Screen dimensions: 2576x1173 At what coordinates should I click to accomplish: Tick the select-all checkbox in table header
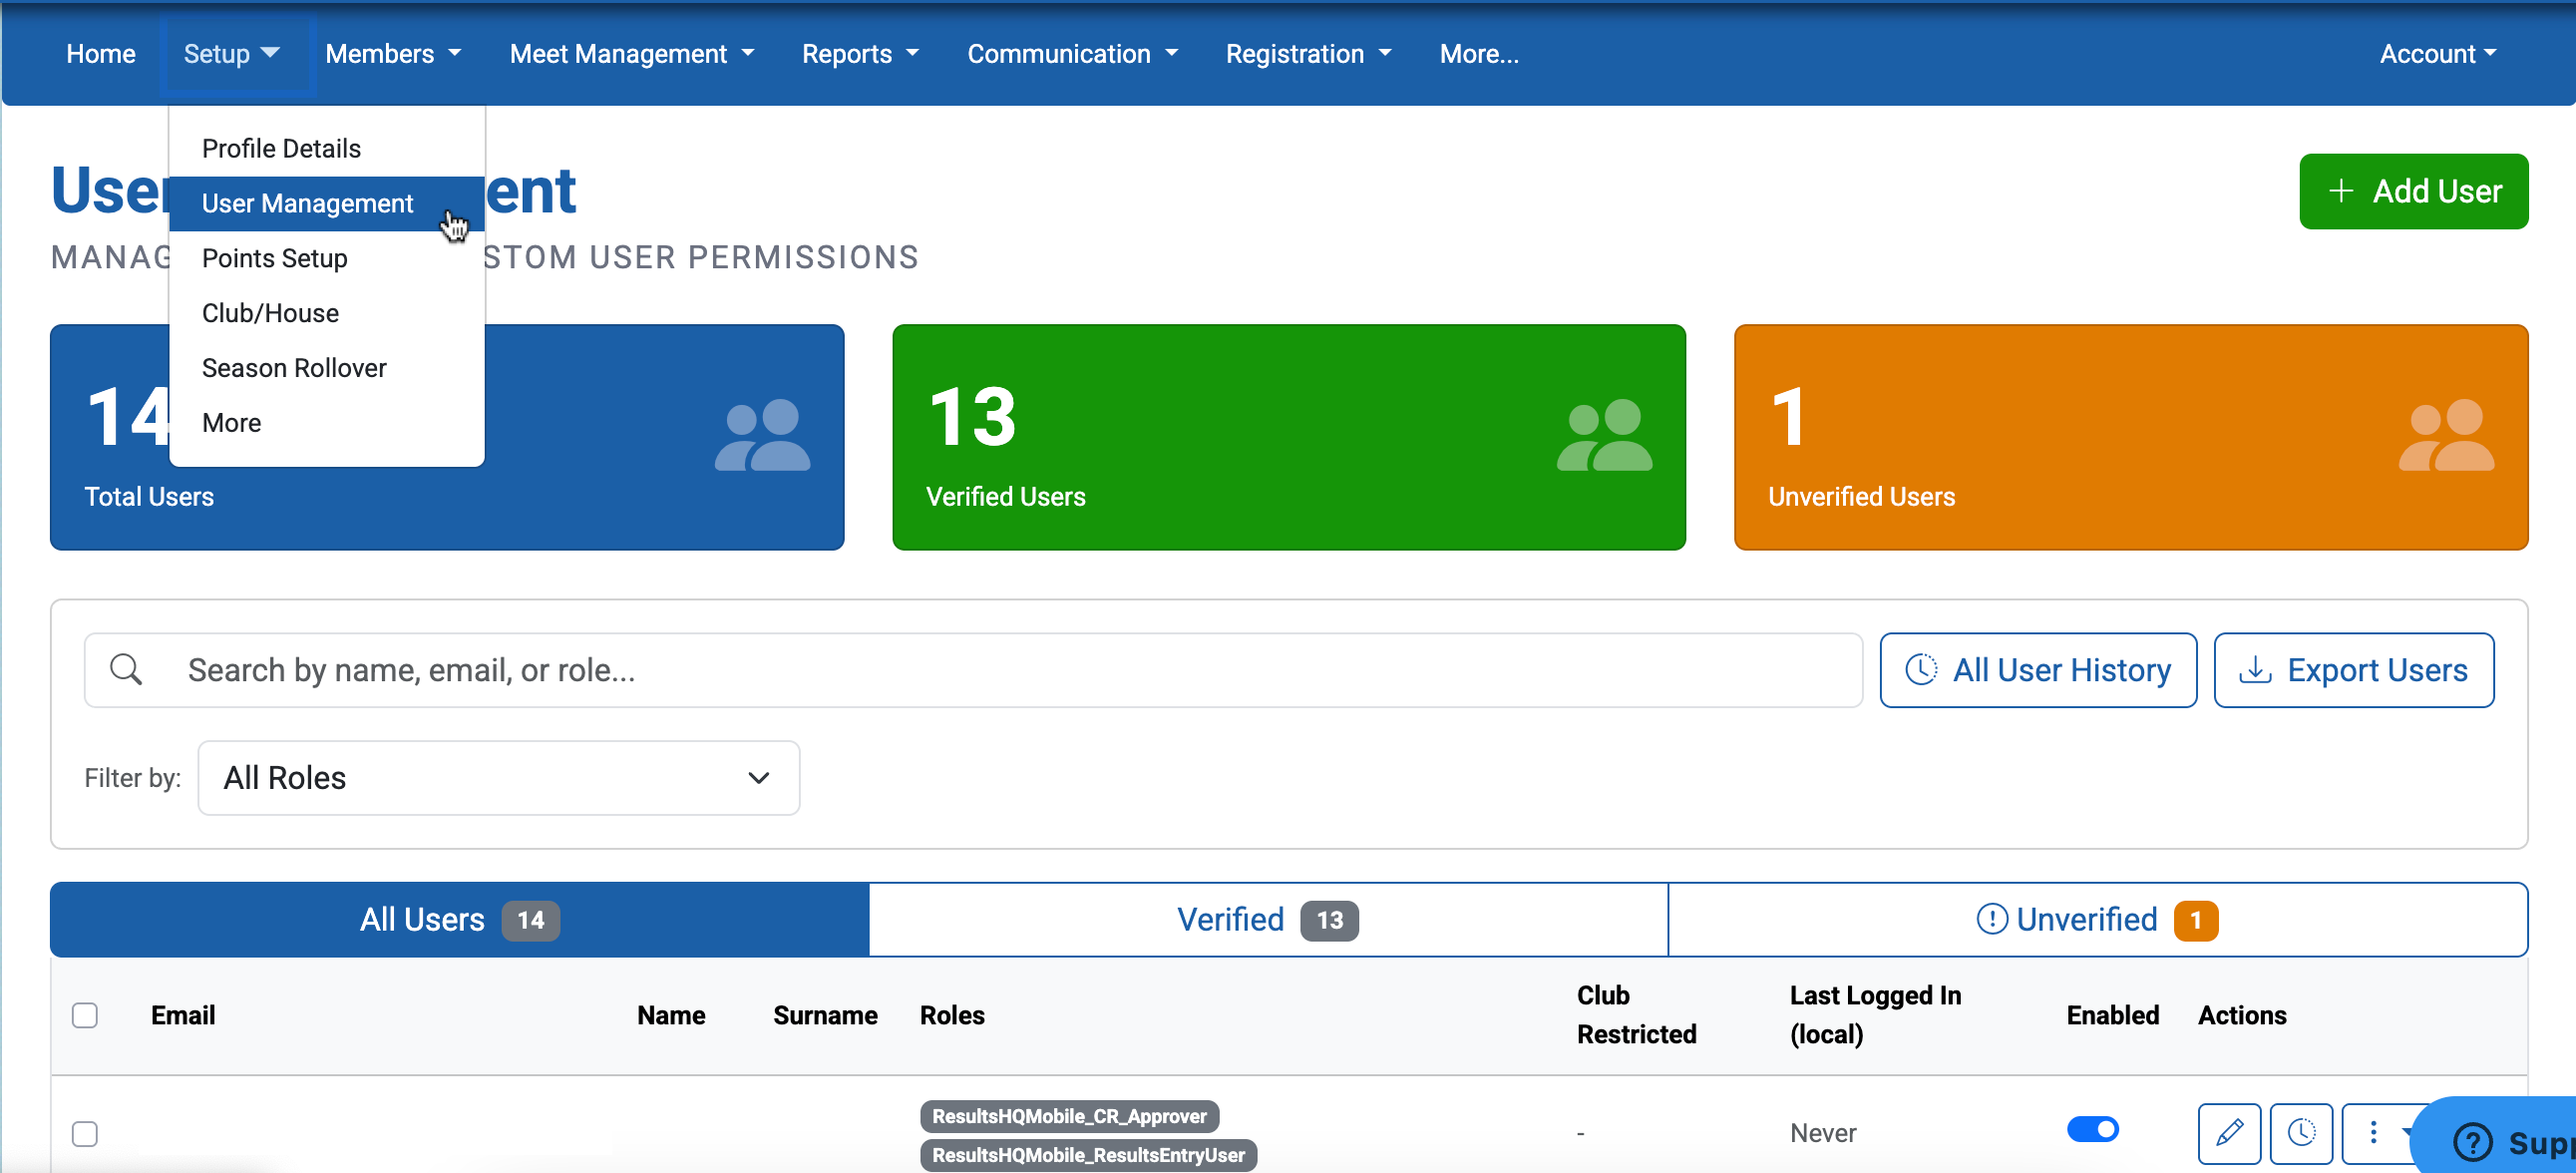point(85,1015)
